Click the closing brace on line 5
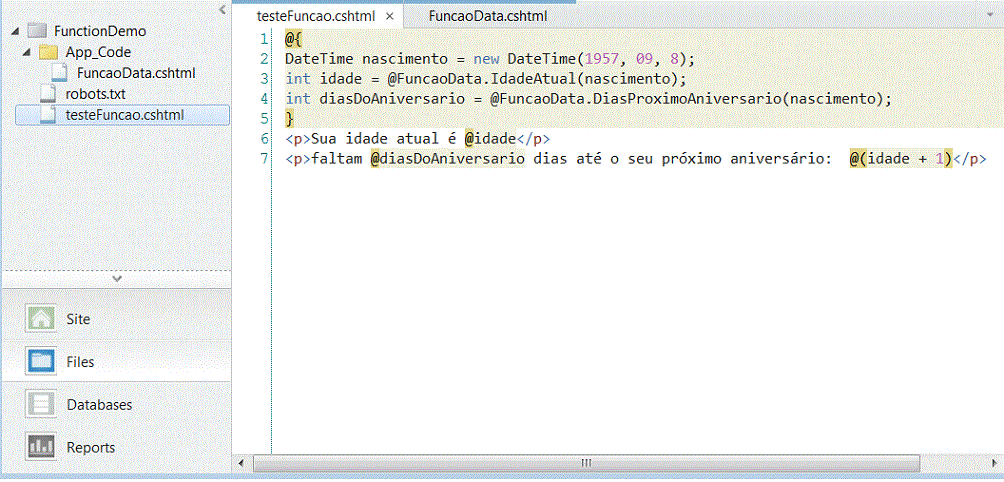 (x=289, y=118)
